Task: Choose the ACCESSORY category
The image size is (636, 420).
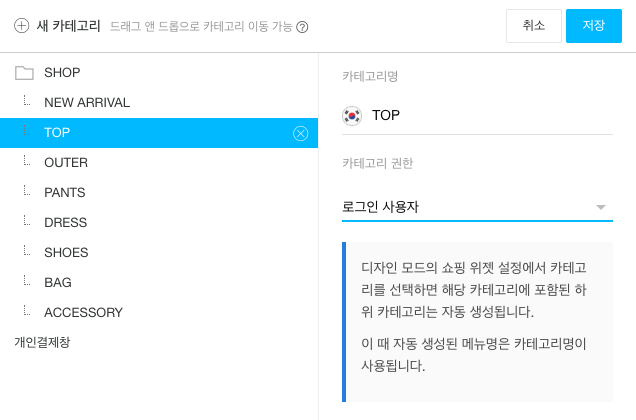Action: (x=159, y=312)
